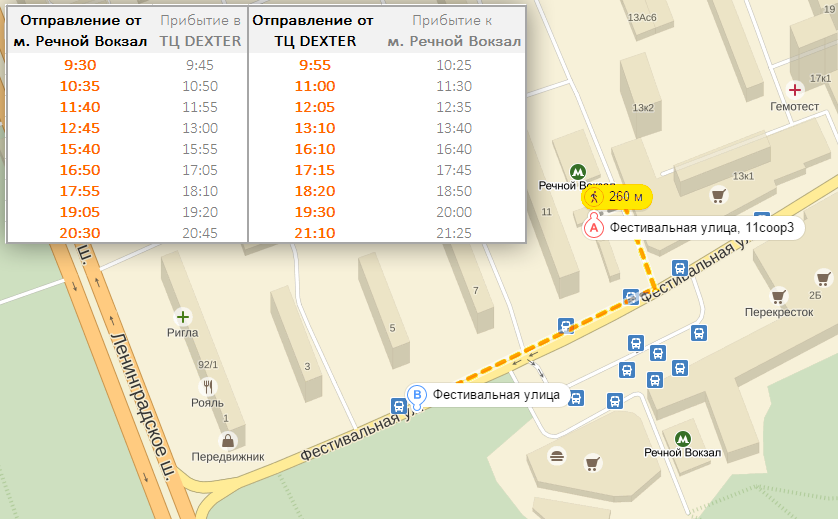The image size is (838, 519).
Task: Click the Ленинградское ш. road label
Action: point(142,407)
